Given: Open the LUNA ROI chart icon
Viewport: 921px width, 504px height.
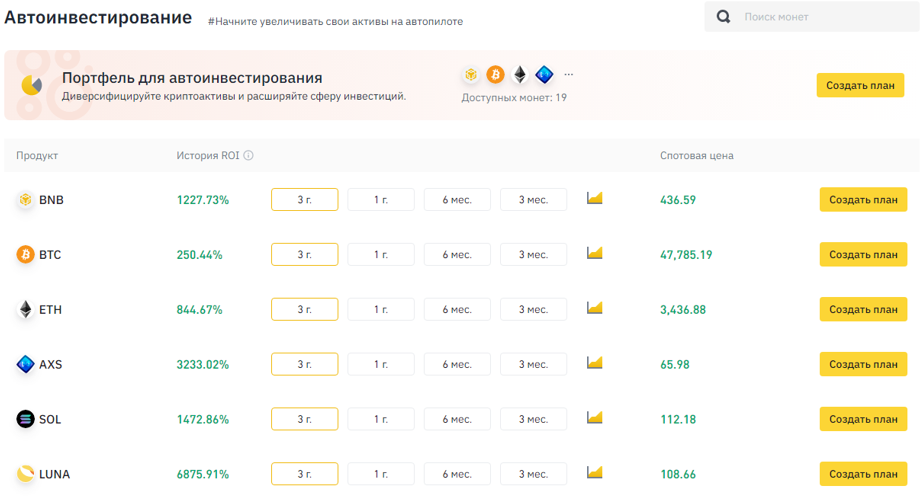Looking at the screenshot, I should pos(594,472).
